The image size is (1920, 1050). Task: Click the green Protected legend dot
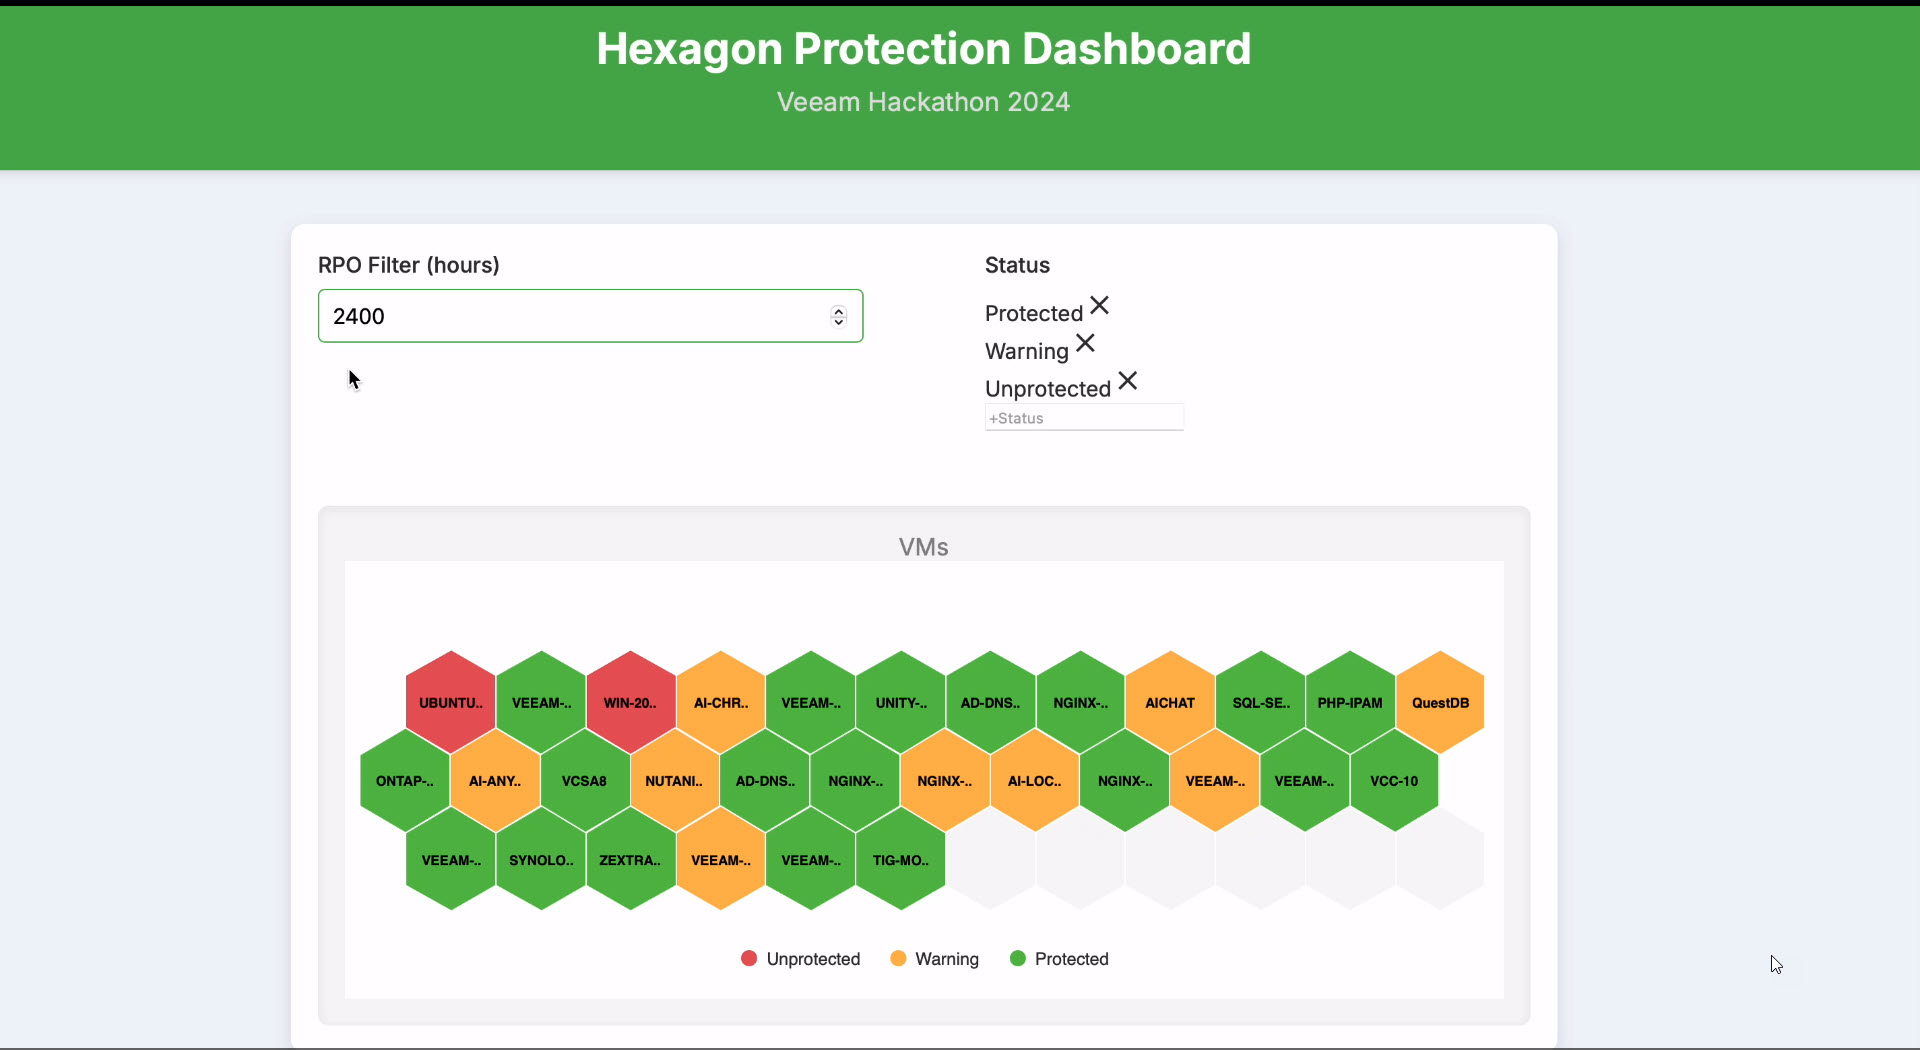tap(1017, 958)
